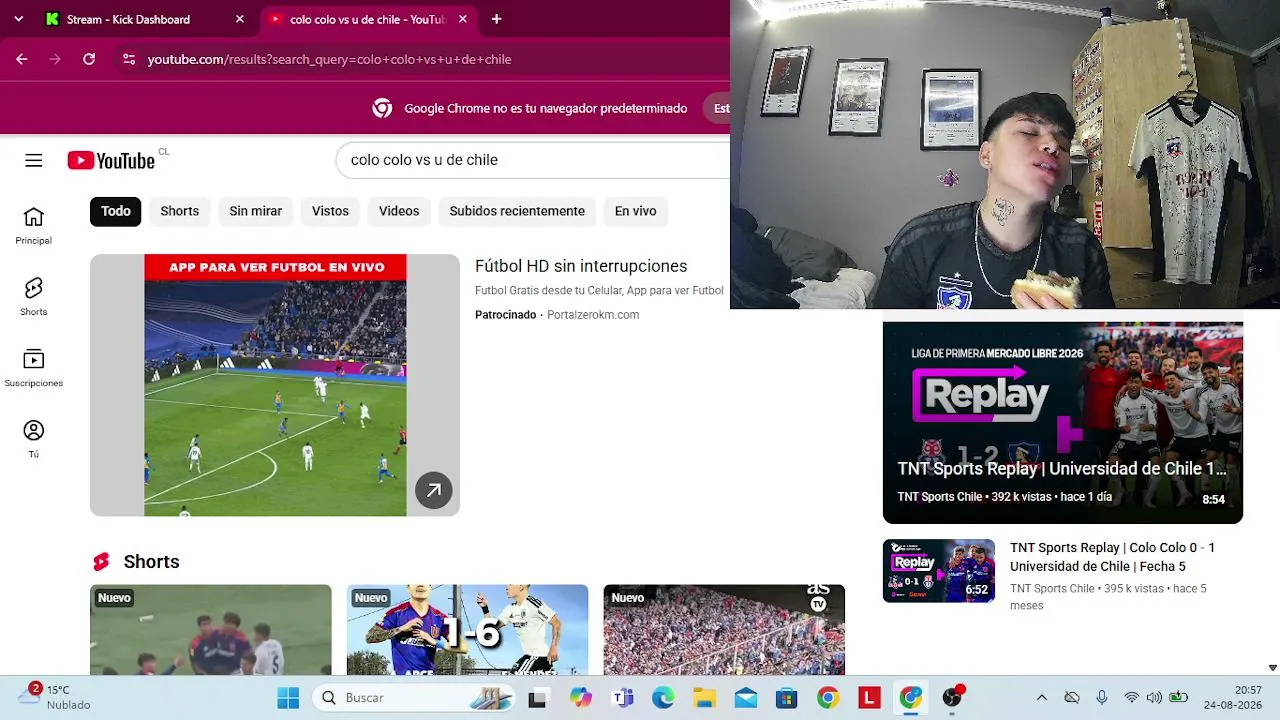Open the YouTube guide hamburger menu

34,160
